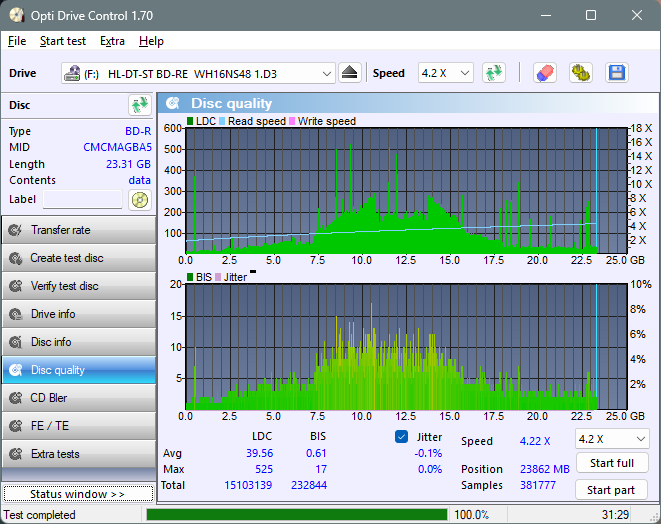Click the green progress bar
Screen dimensions: 661x524
point(296,515)
